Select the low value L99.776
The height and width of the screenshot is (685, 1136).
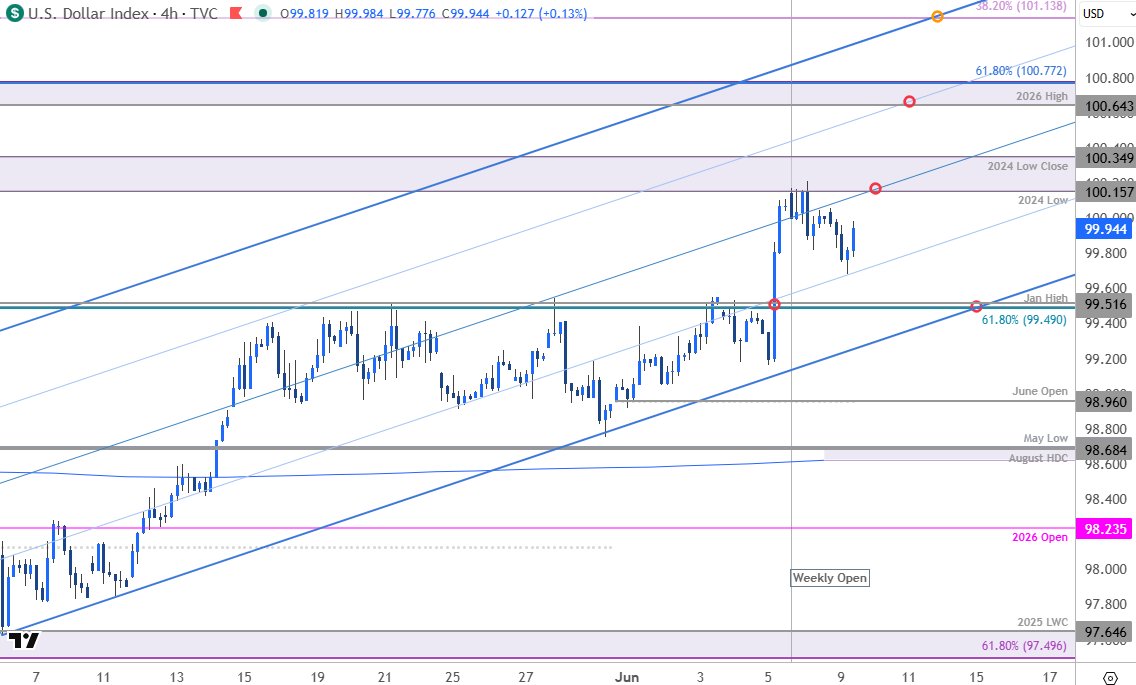coord(412,14)
